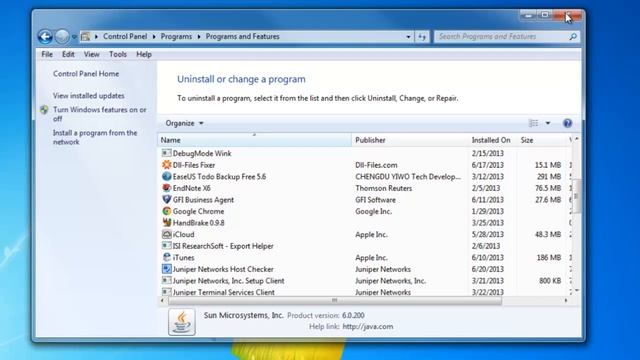Viewport: 640px width, 360px height.
Task: Click the 'Thomson Reuters' publisher cell
Action: pyautogui.click(x=383, y=188)
